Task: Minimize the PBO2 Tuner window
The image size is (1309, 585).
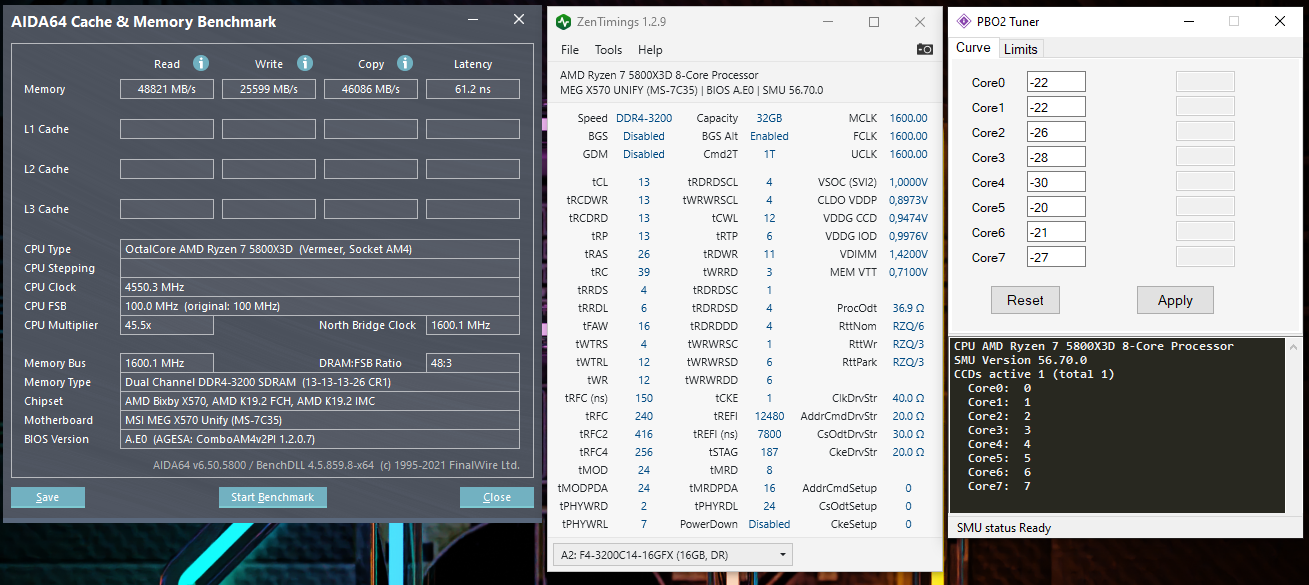Action: click(1188, 21)
